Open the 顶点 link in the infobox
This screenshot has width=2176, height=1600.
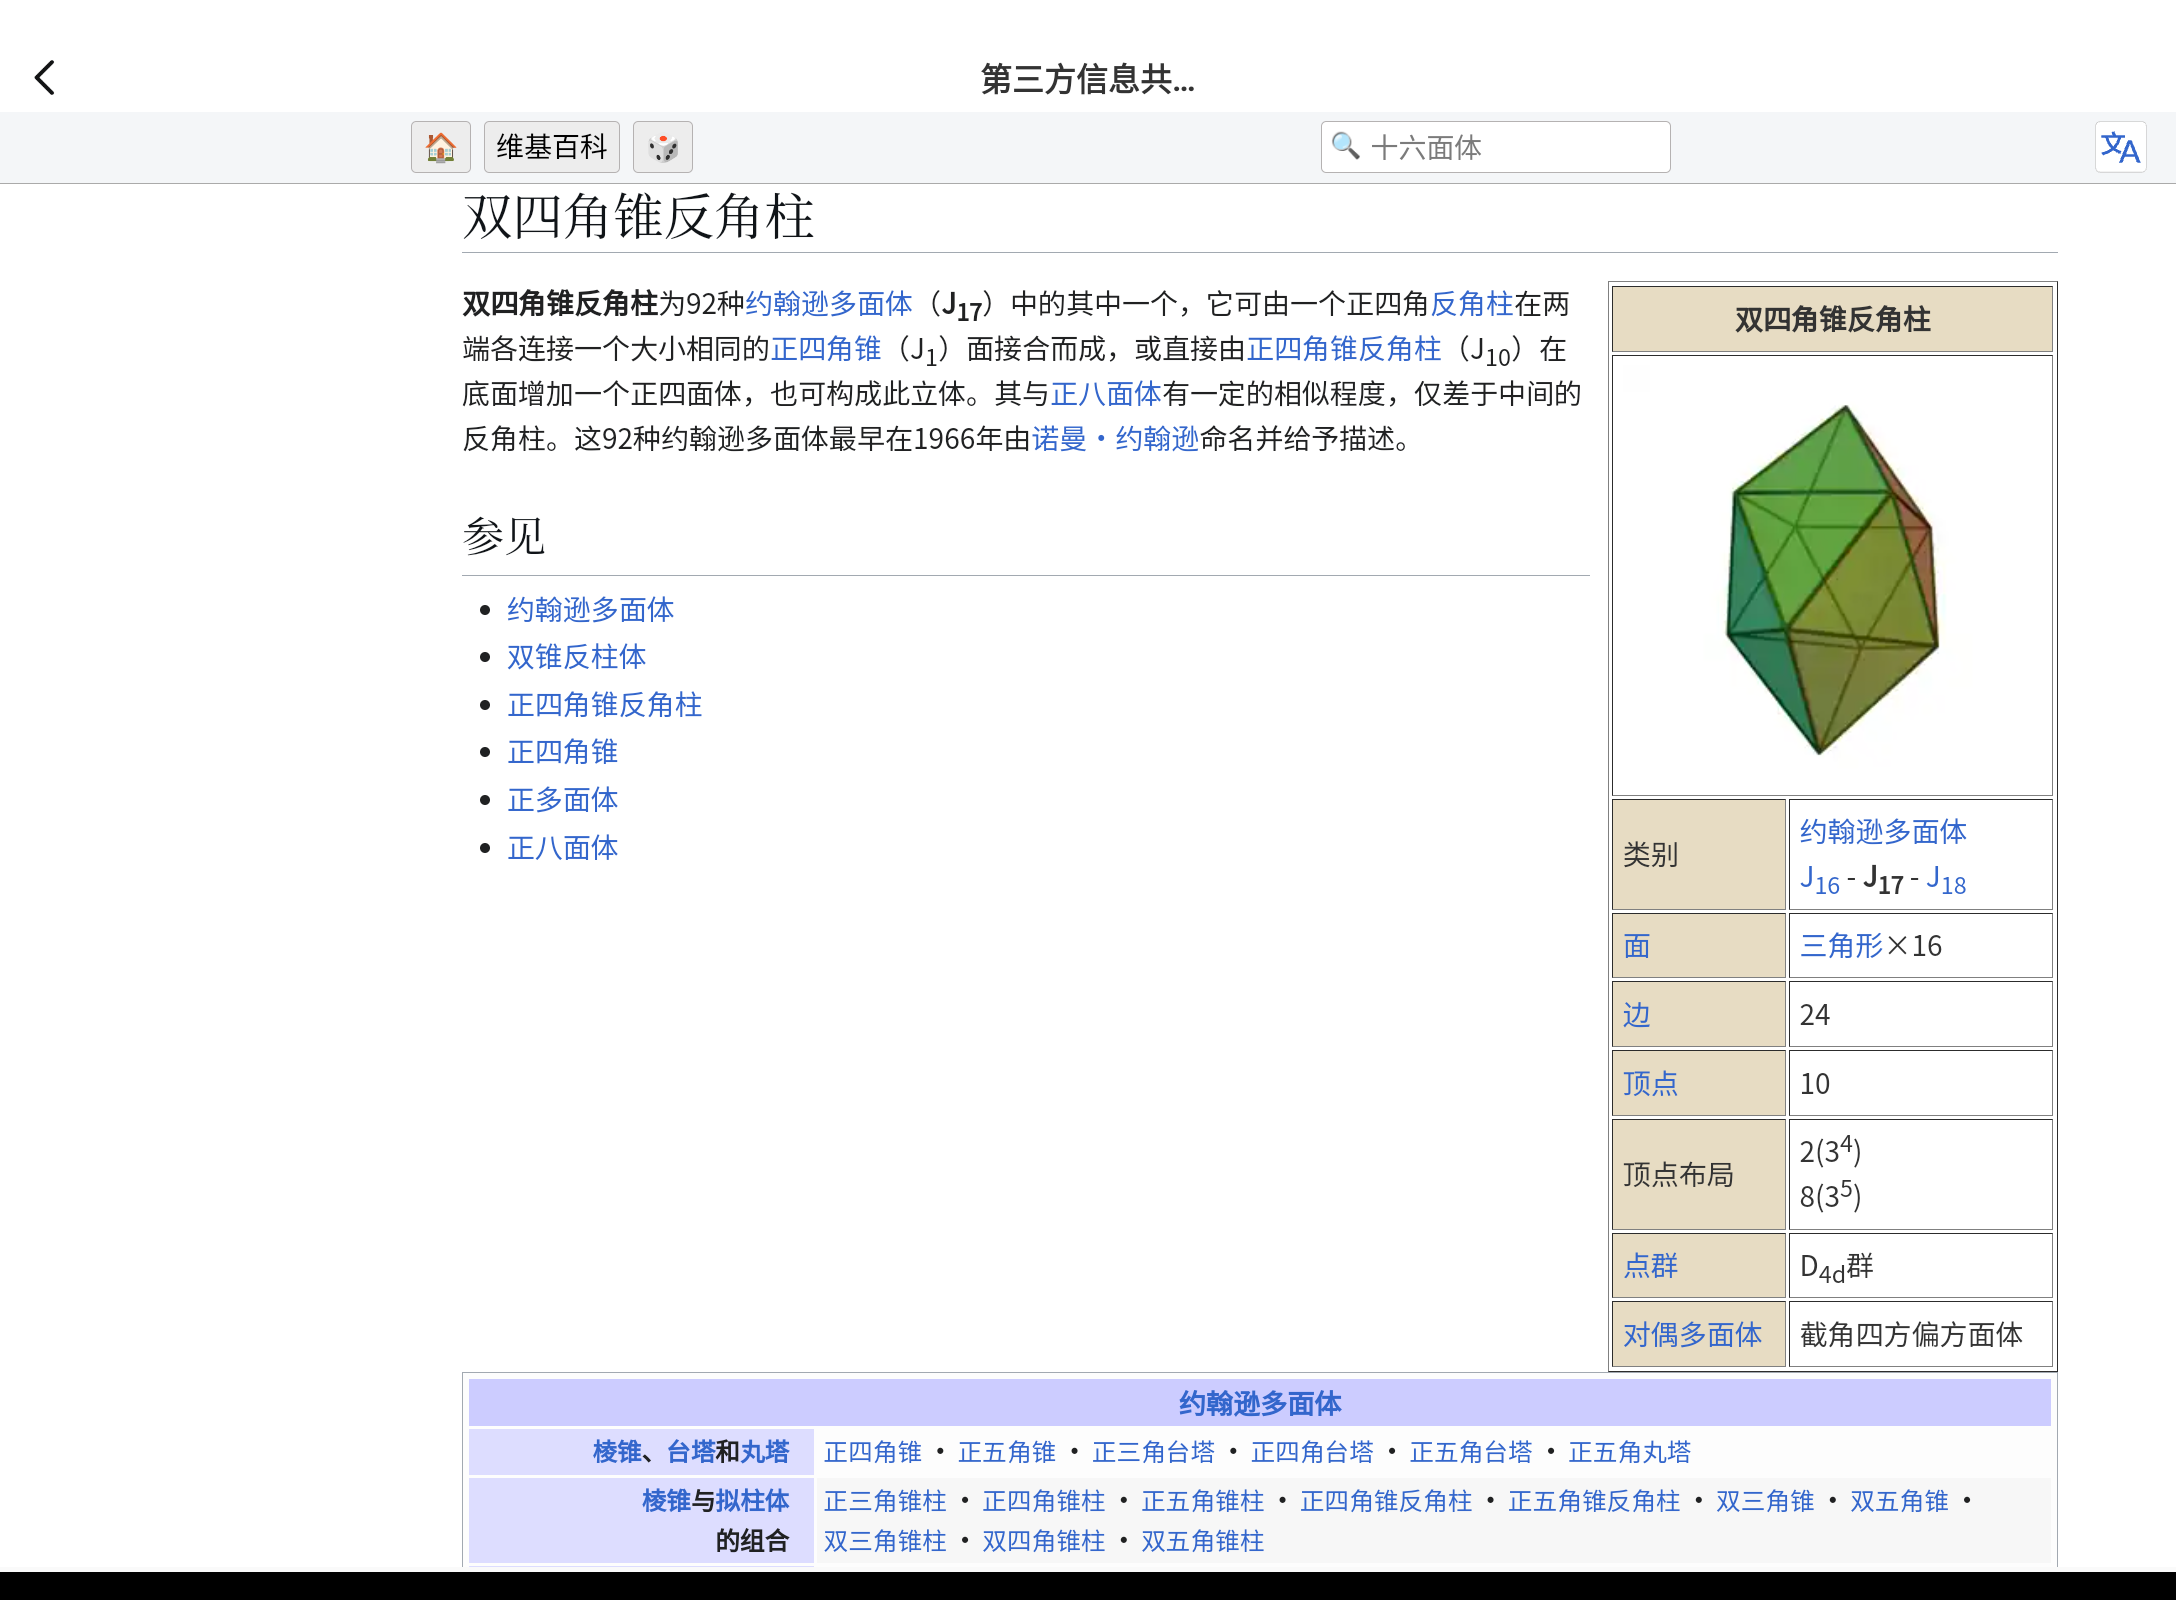coord(1650,1082)
